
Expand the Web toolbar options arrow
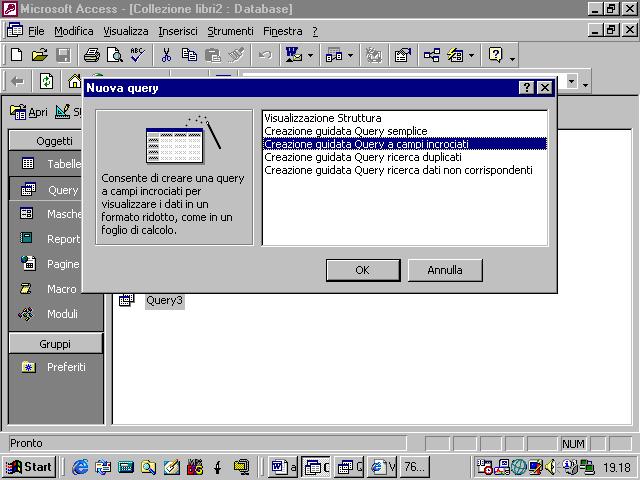point(585,83)
